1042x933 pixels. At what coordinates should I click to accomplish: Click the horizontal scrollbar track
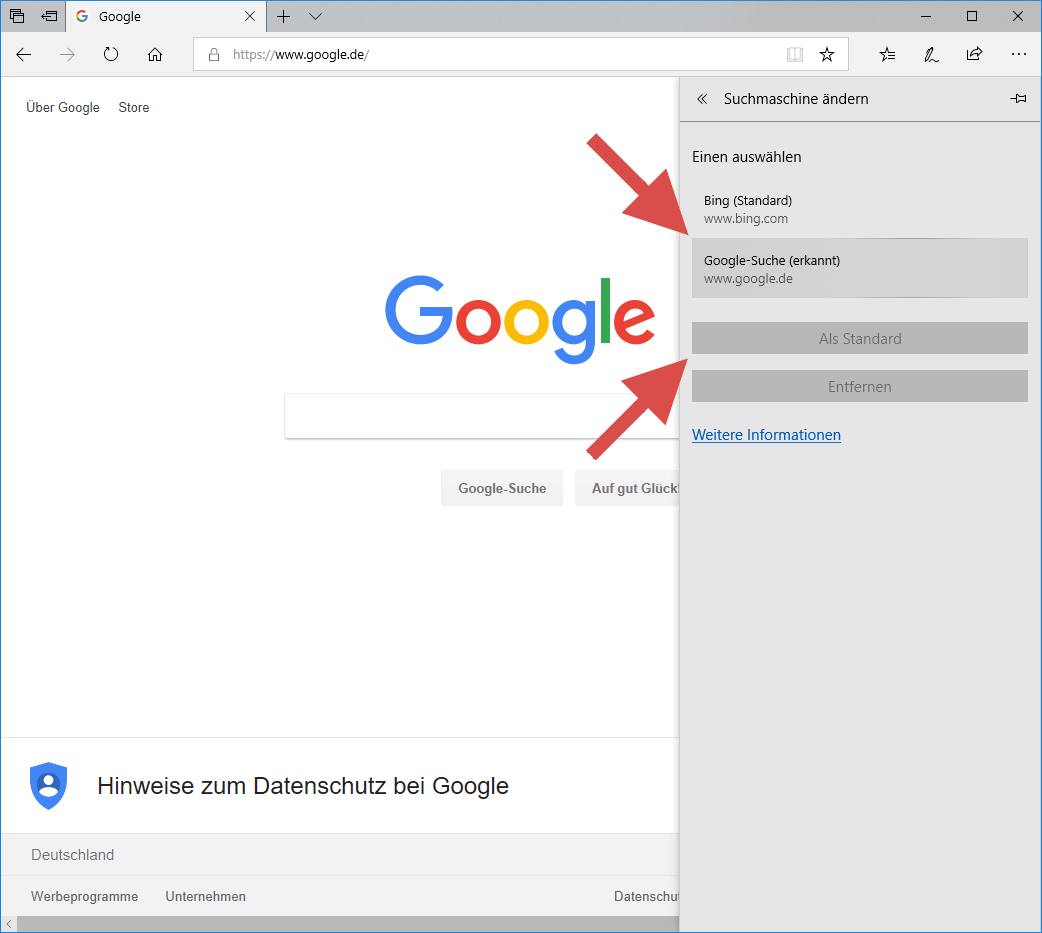pyautogui.click(x=348, y=924)
